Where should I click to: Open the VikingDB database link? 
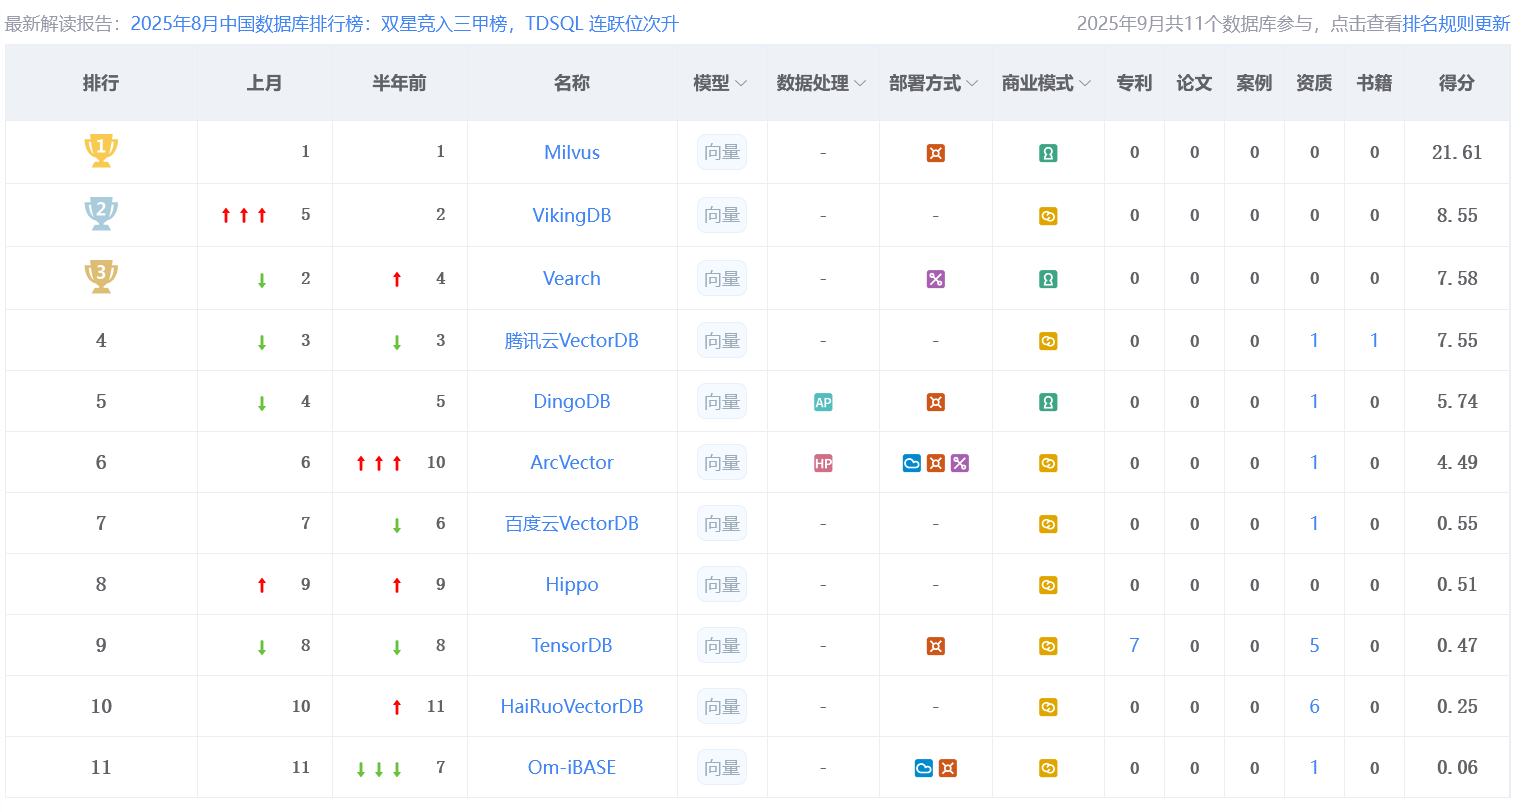[572, 215]
